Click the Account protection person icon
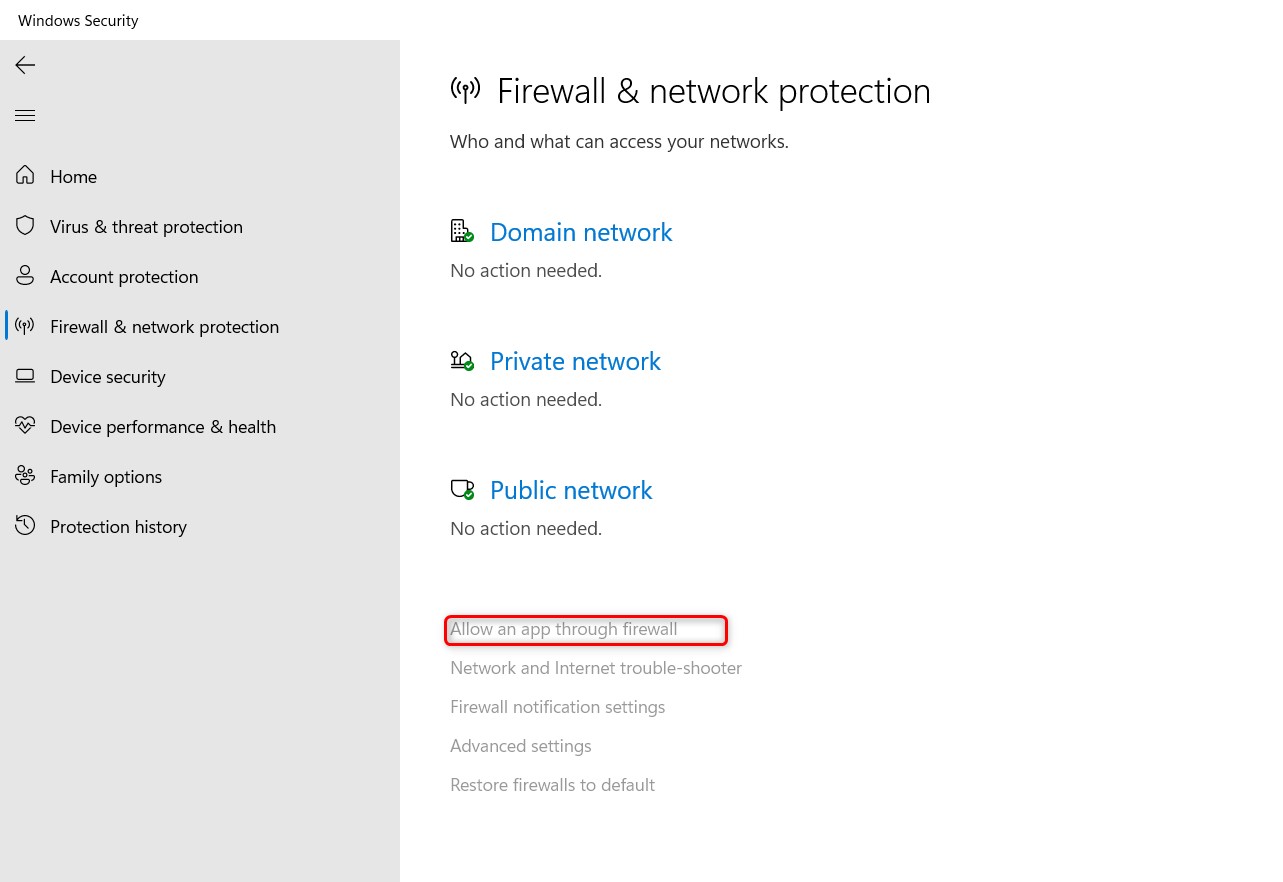Viewport: 1283px width, 882px height. [25, 275]
